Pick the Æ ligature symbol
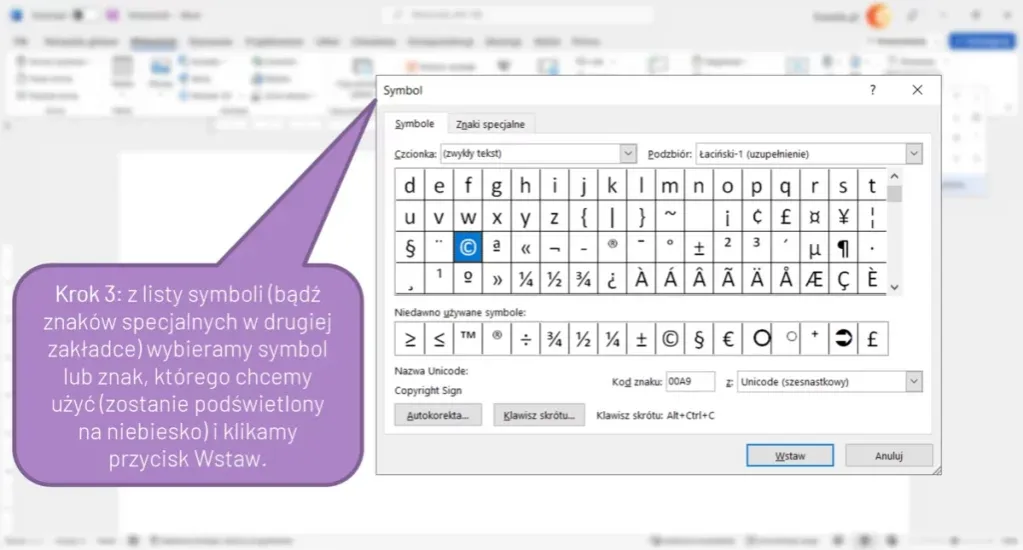Screen dimensions: 1023x550 (814, 279)
